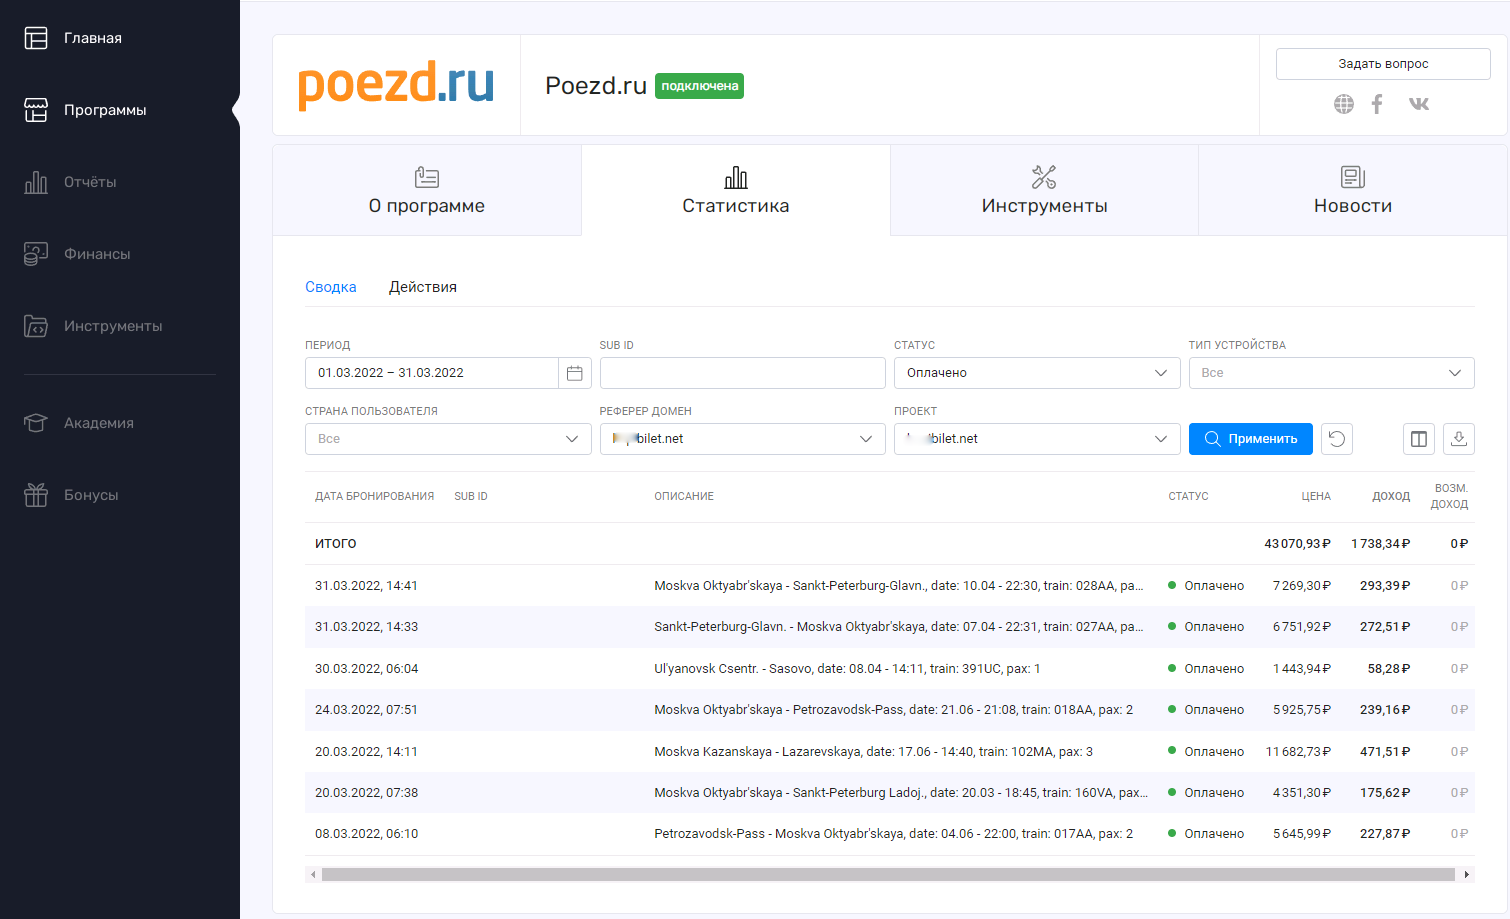
Task: Open Бонусы in the sidebar
Action: [x=91, y=495]
